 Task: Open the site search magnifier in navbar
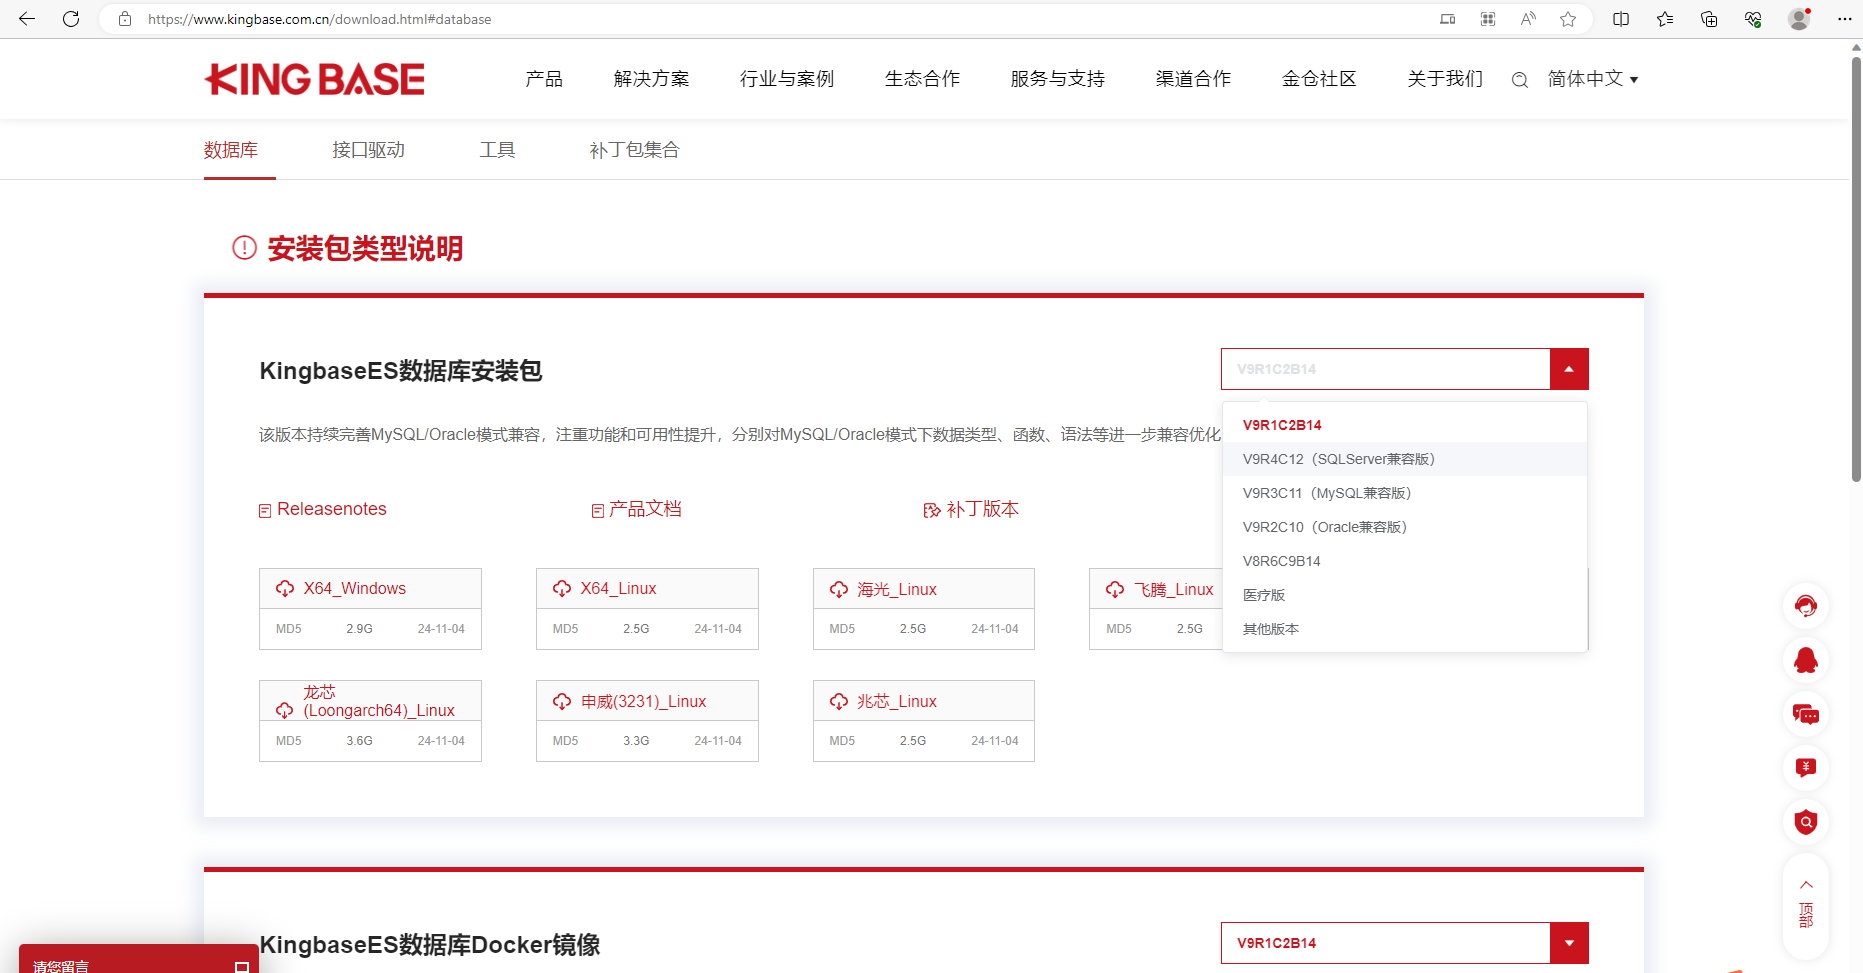pyautogui.click(x=1519, y=79)
